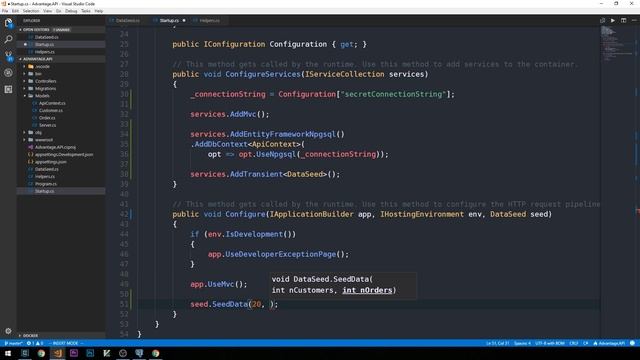Click line number 42 in the gutter
Screen dimensions: 640x360
coord(124,214)
